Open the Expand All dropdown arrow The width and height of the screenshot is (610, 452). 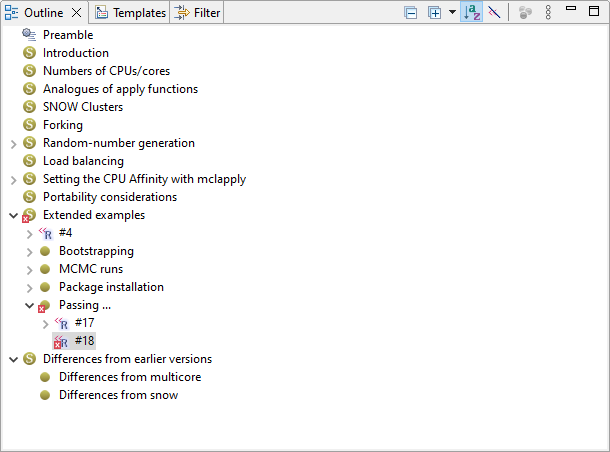[x=452, y=13]
